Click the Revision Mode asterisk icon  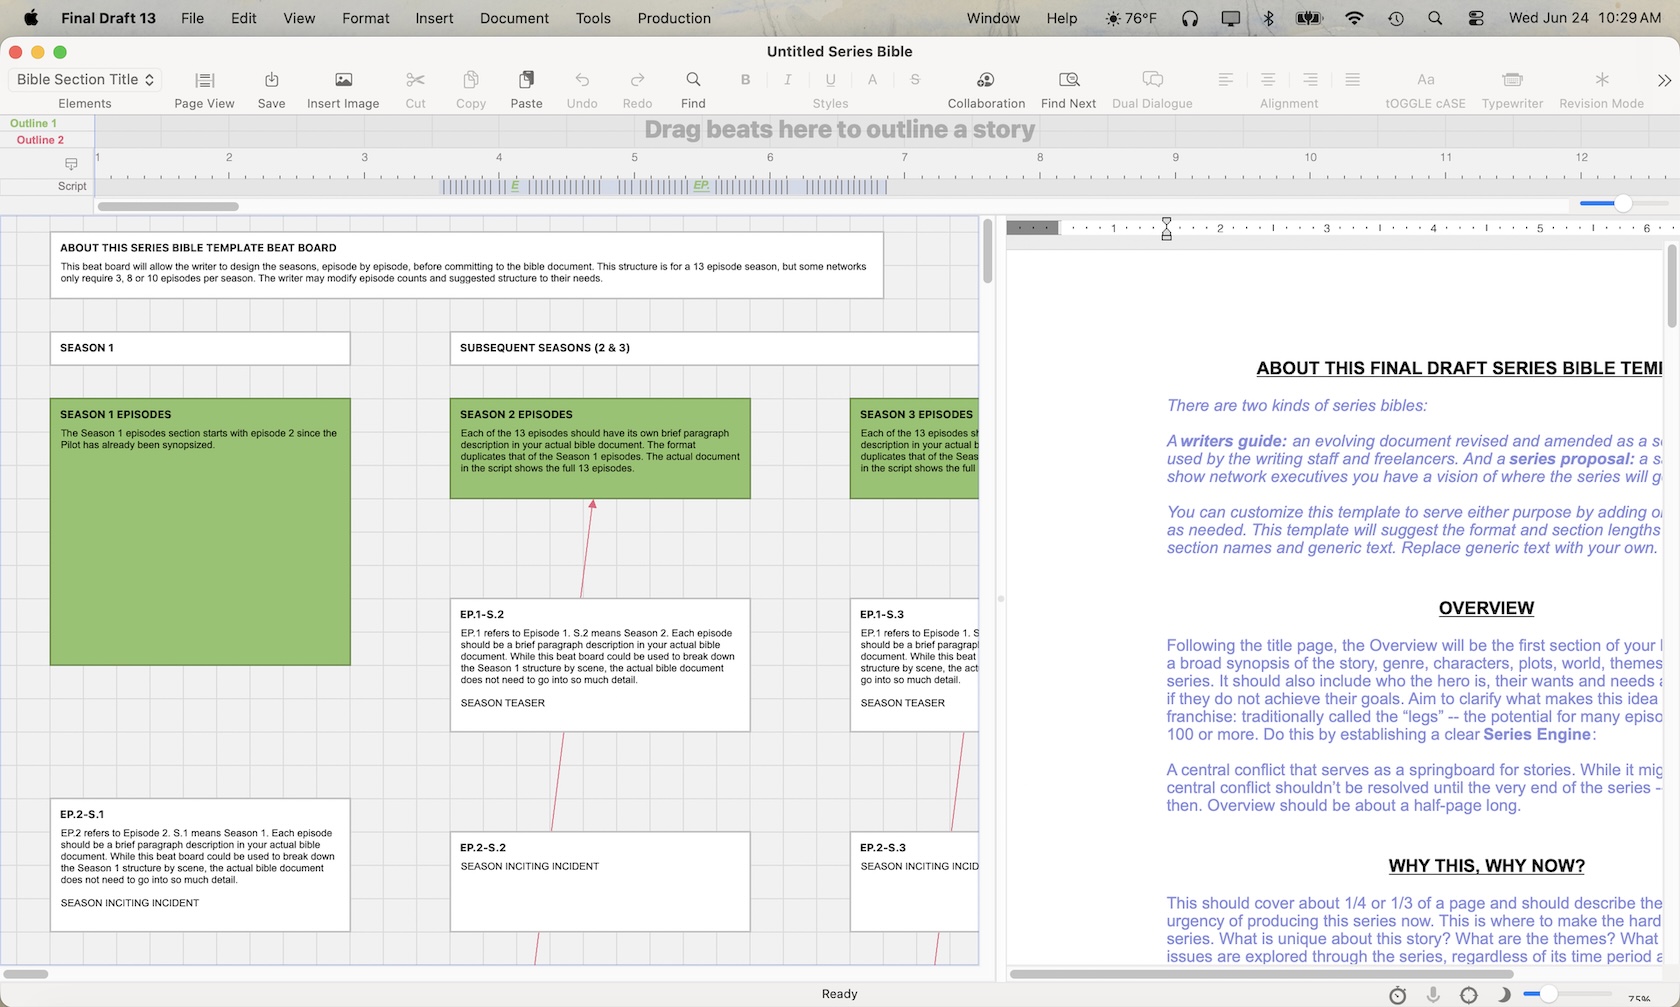coord(1601,80)
